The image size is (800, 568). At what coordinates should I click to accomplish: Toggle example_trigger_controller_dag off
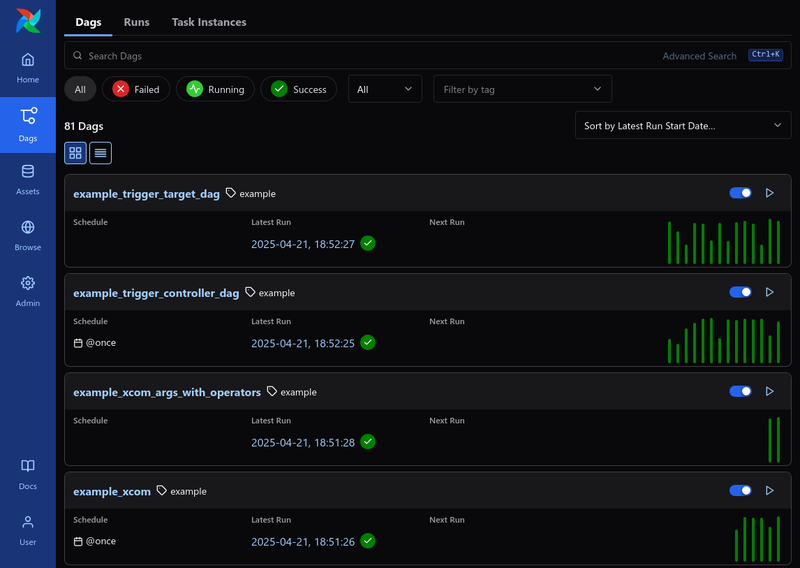click(x=740, y=292)
